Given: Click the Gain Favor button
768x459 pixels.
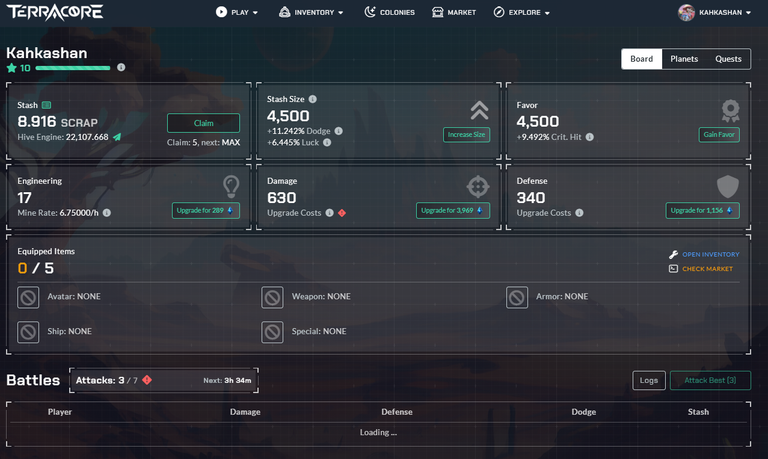Looking at the screenshot, I should click(719, 135).
